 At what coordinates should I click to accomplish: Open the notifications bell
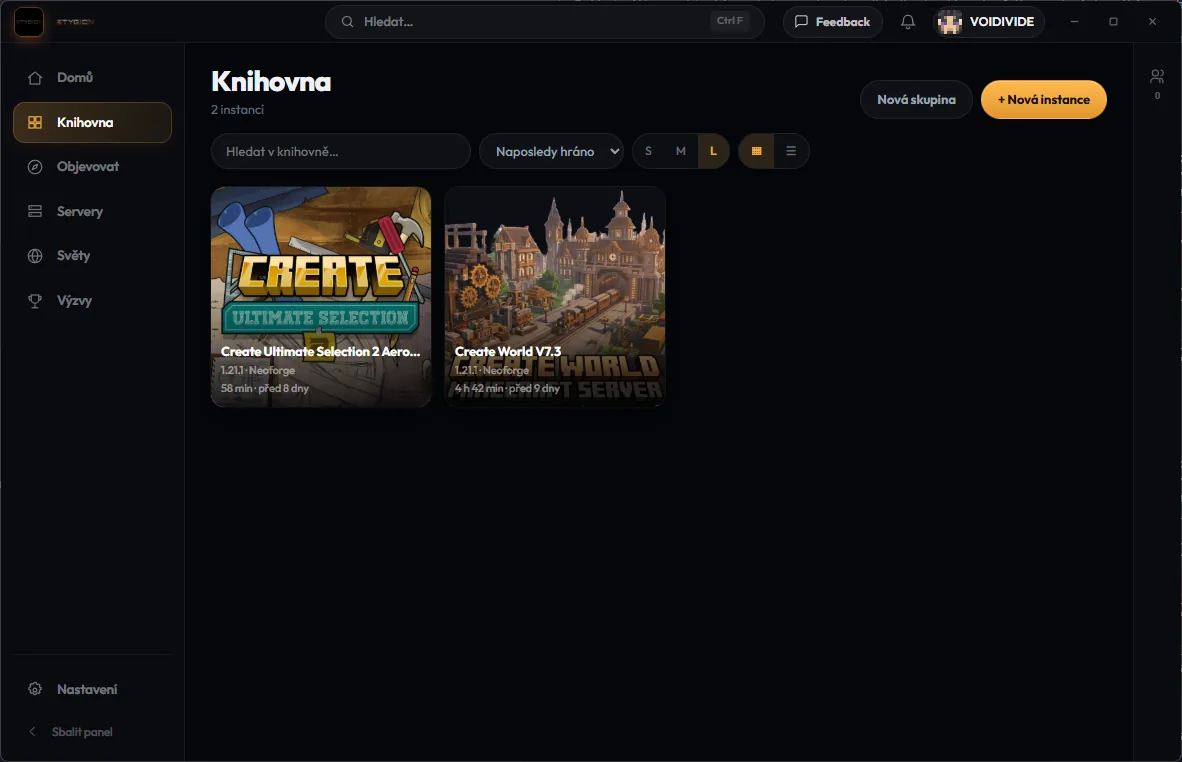908,22
